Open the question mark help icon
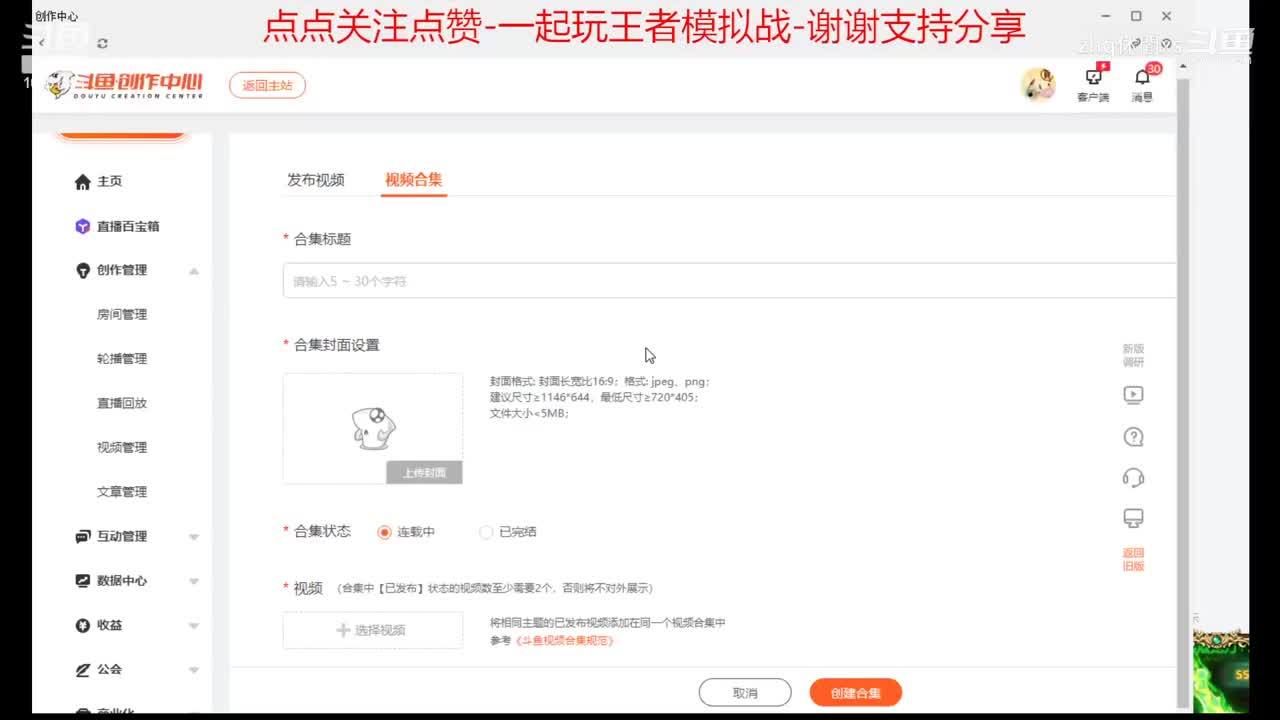 [x=1133, y=437]
